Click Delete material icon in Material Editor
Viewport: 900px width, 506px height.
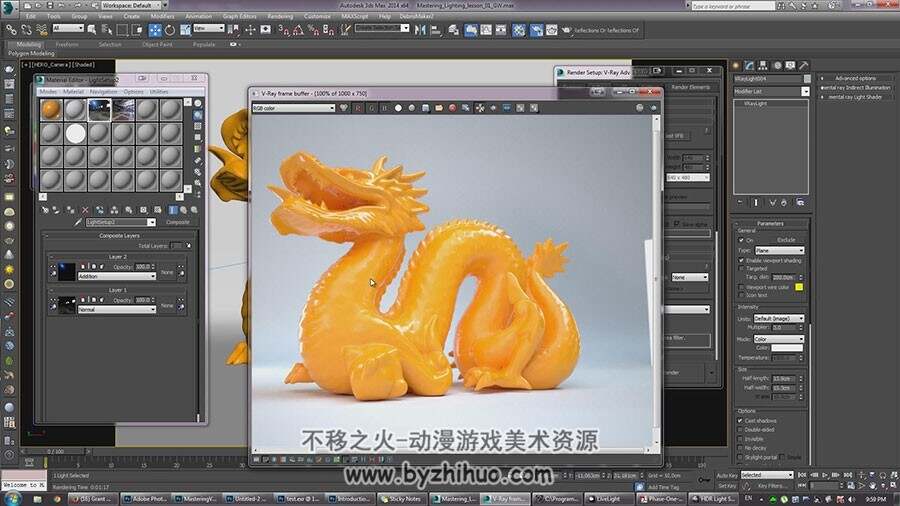pos(86,210)
